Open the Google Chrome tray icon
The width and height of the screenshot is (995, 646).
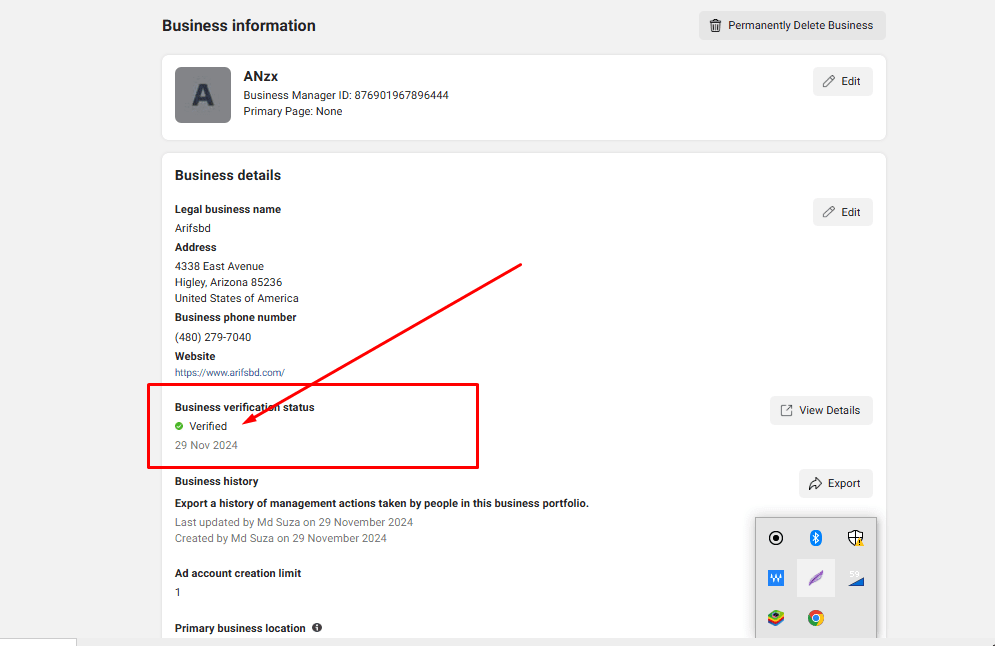816,618
